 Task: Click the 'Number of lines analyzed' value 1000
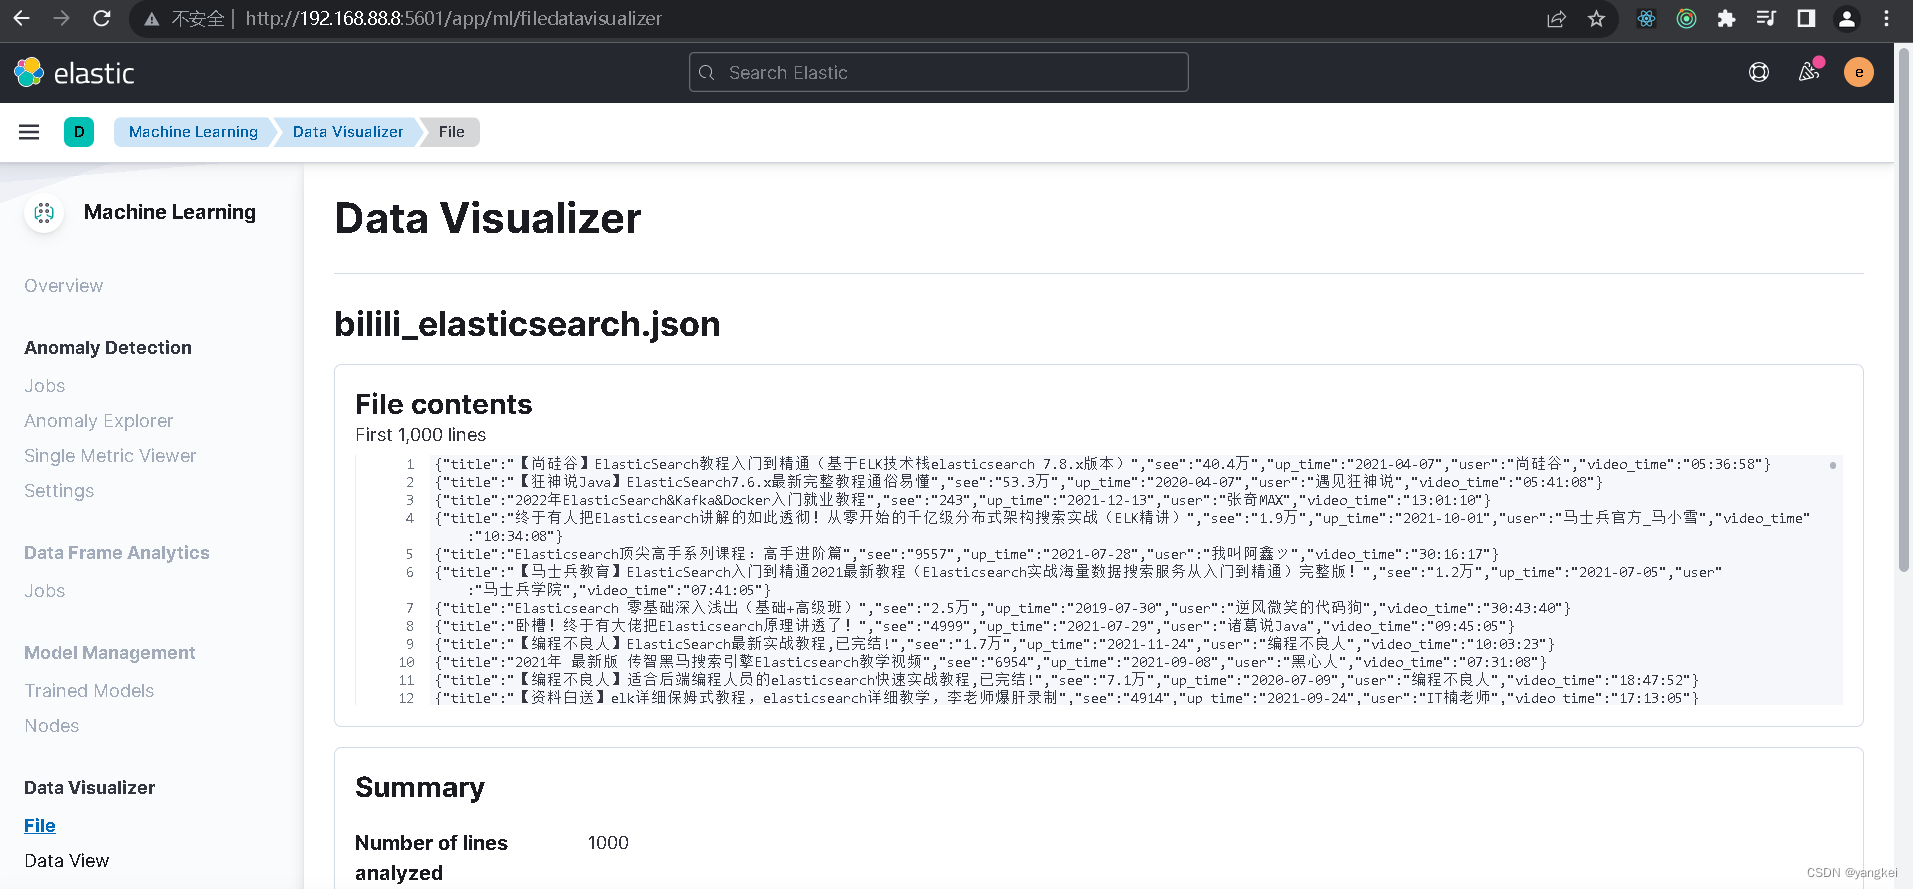coord(608,843)
